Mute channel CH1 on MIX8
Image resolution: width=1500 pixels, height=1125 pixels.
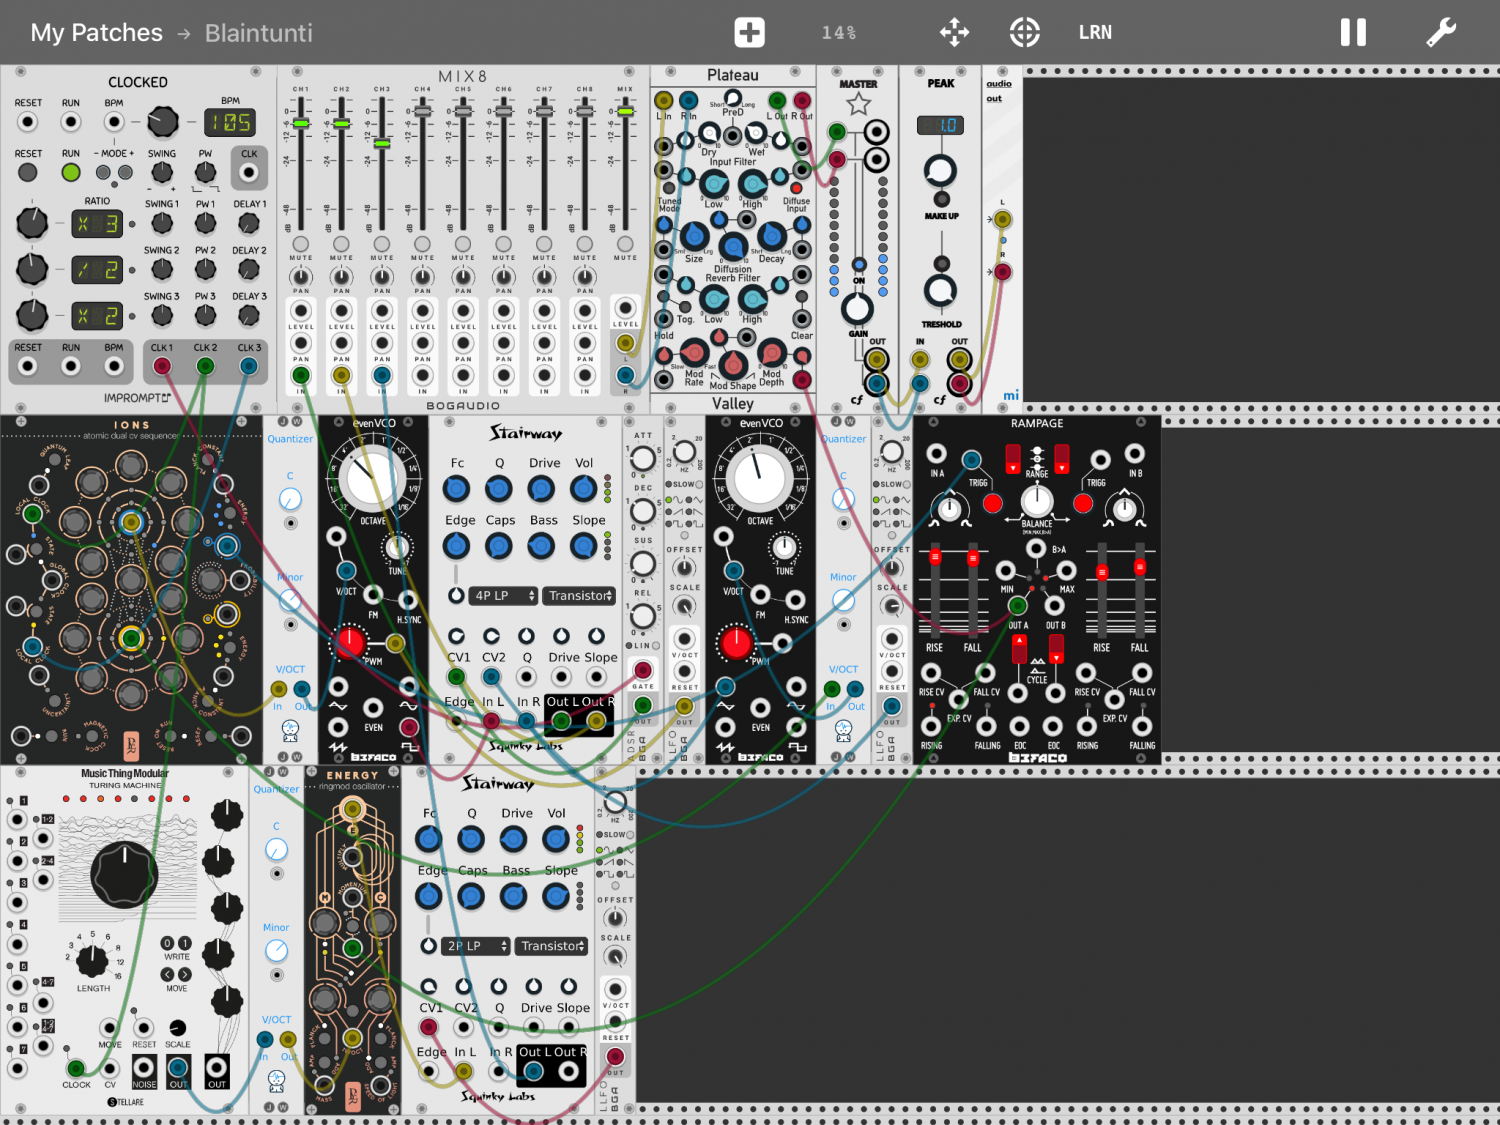(x=301, y=244)
